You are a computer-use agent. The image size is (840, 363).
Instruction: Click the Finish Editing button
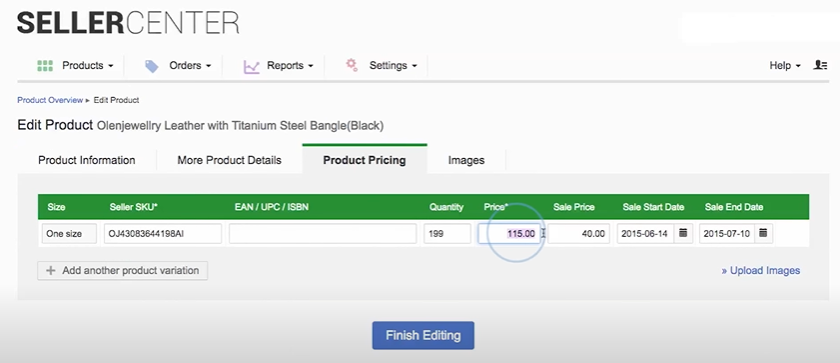click(423, 335)
